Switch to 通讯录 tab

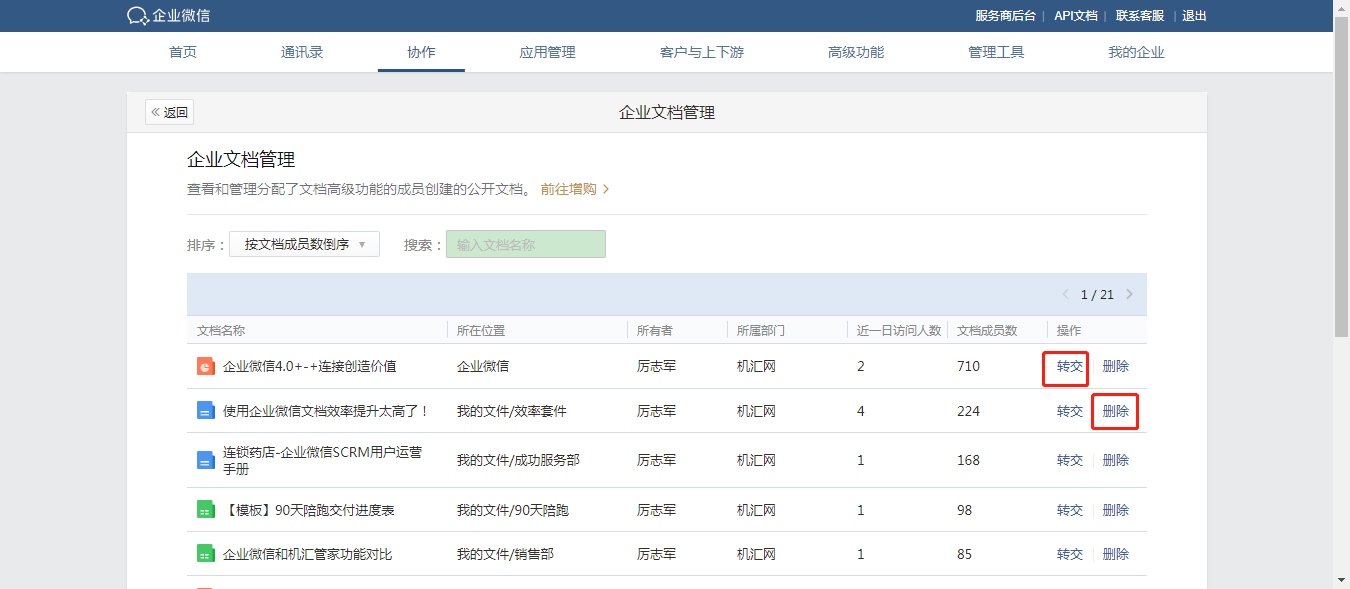click(x=302, y=52)
